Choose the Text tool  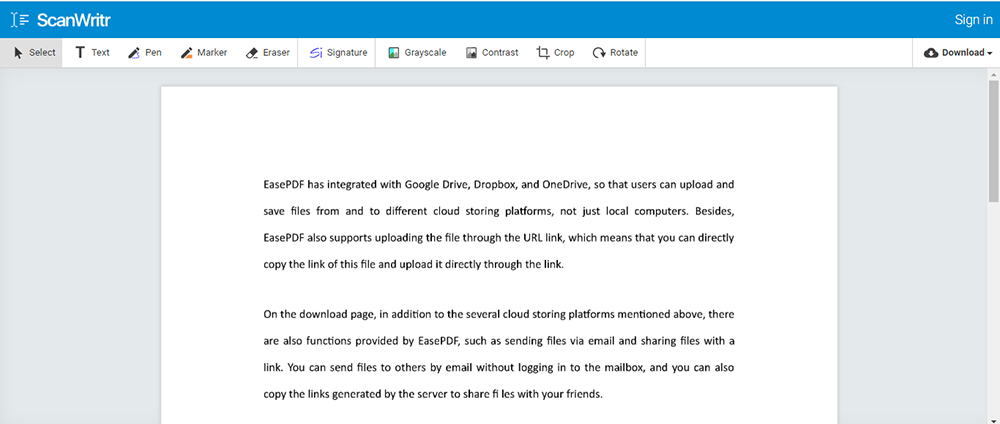pos(92,53)
